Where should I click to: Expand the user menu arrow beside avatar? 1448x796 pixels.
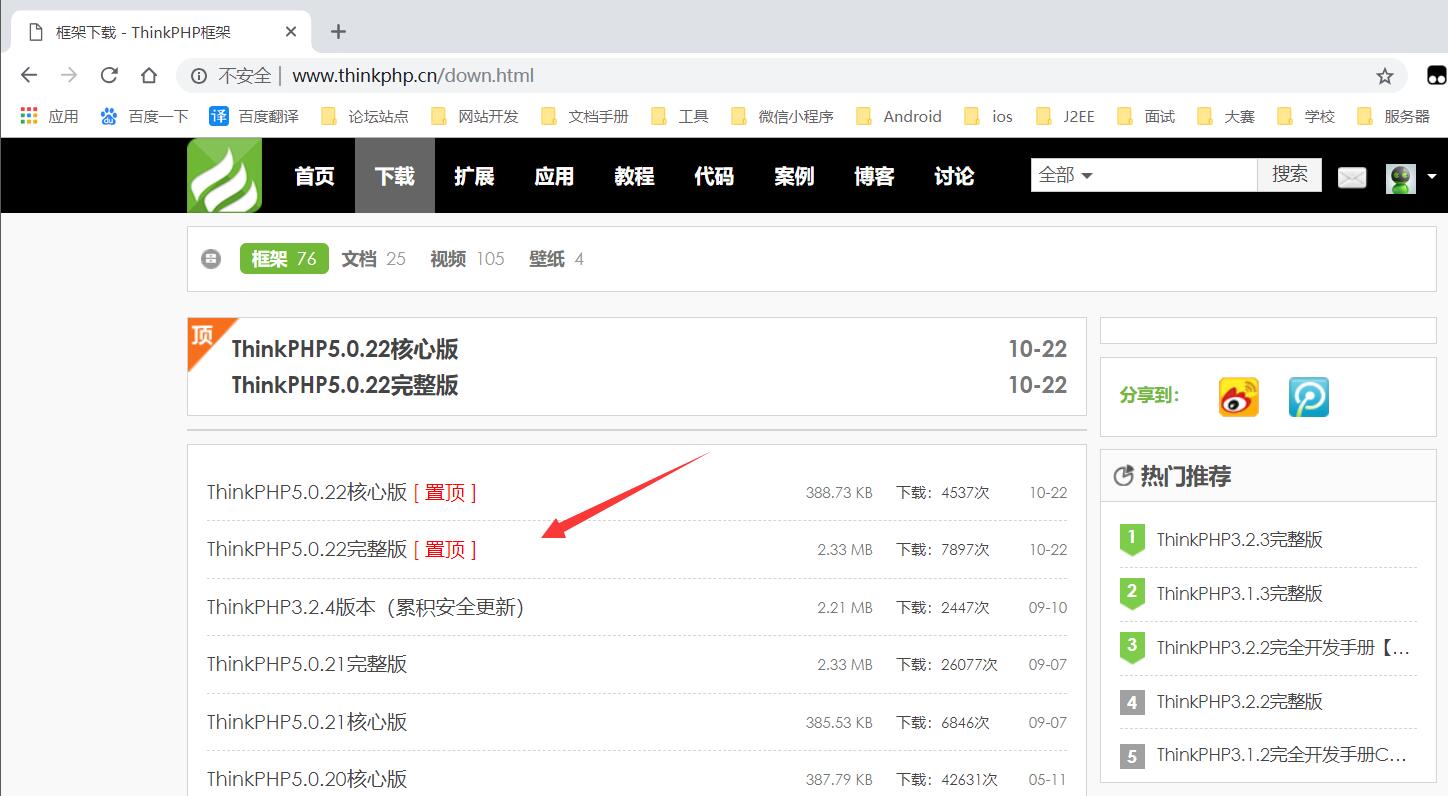click(x=1431, y=176)
